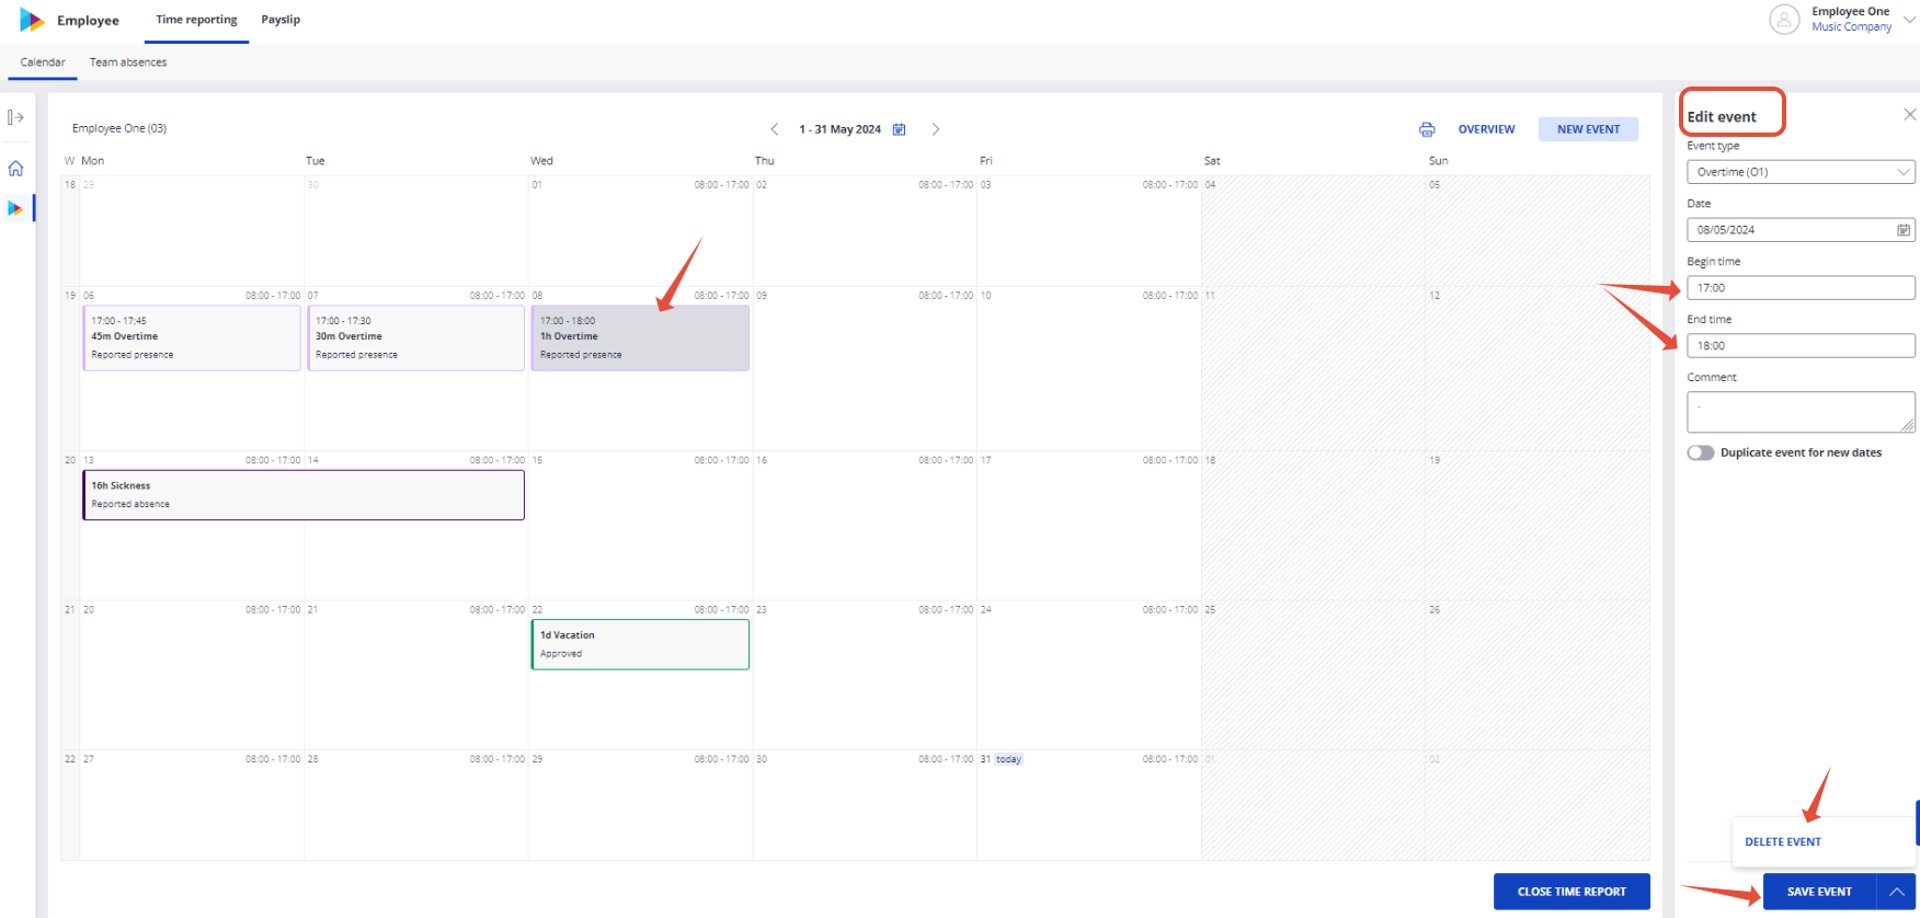The image size is (1920, 918).
Task: Select the 1d Vacation approved event
Action: 640,644
